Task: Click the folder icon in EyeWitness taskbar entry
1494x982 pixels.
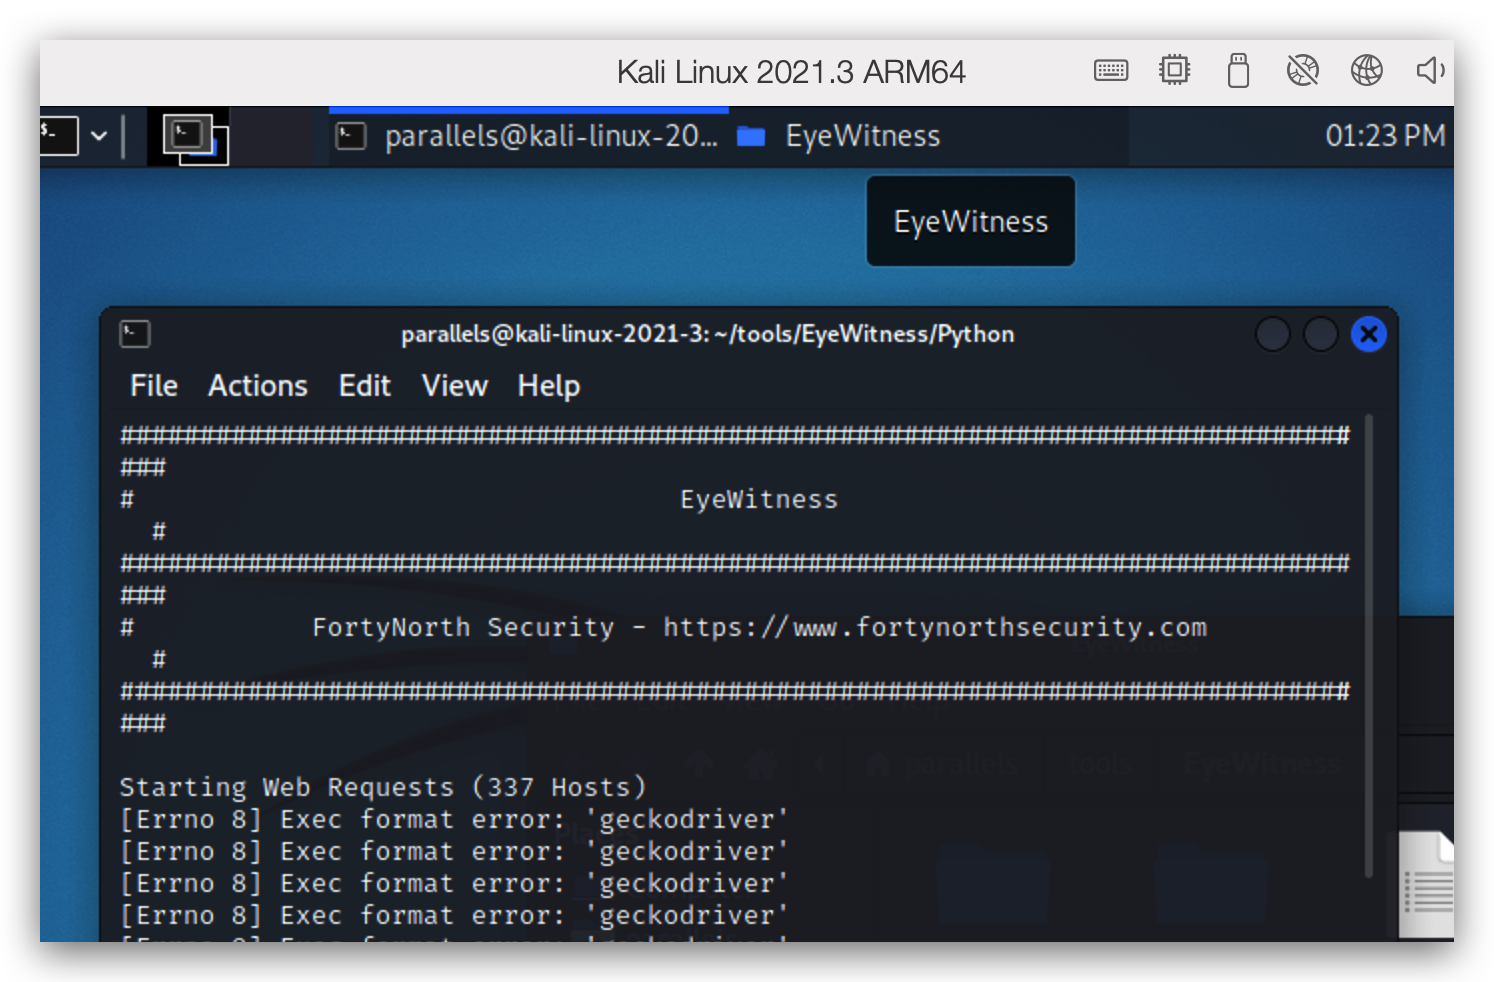Action: point(751,136)
